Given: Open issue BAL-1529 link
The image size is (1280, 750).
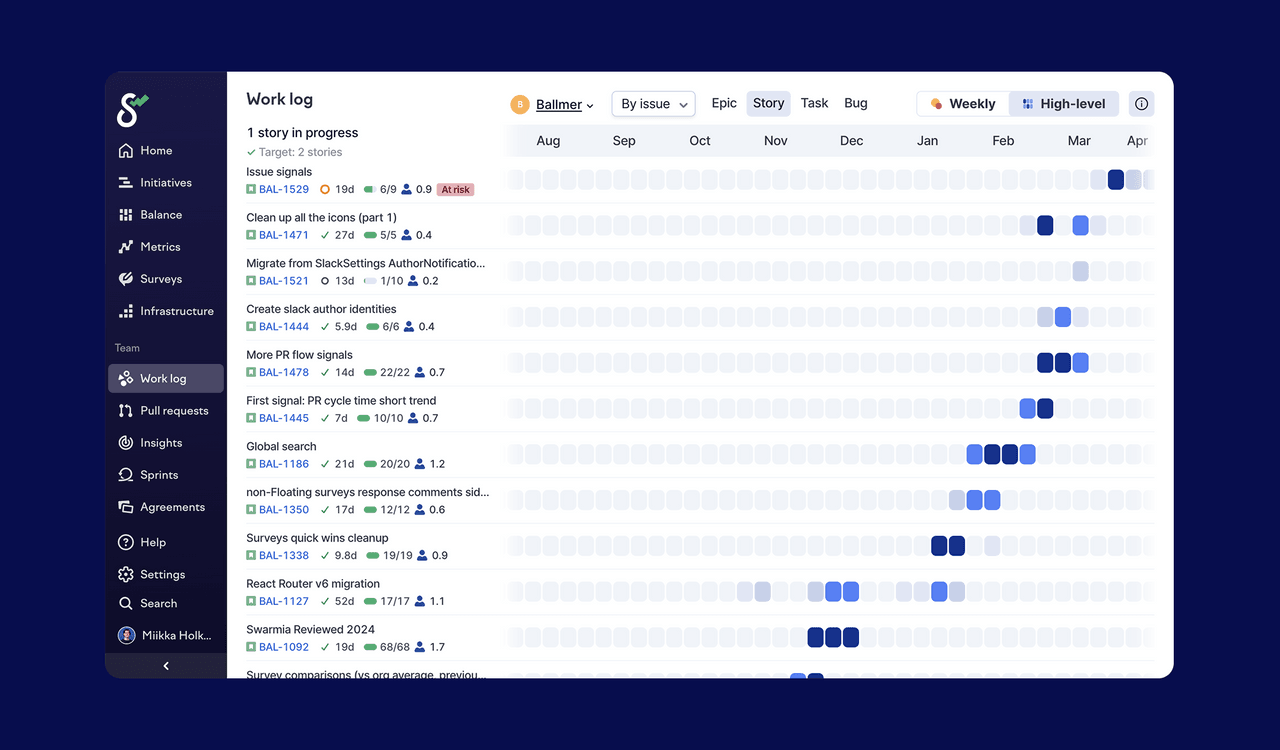Looking at the screenshot, I should [x=284, y=189].
